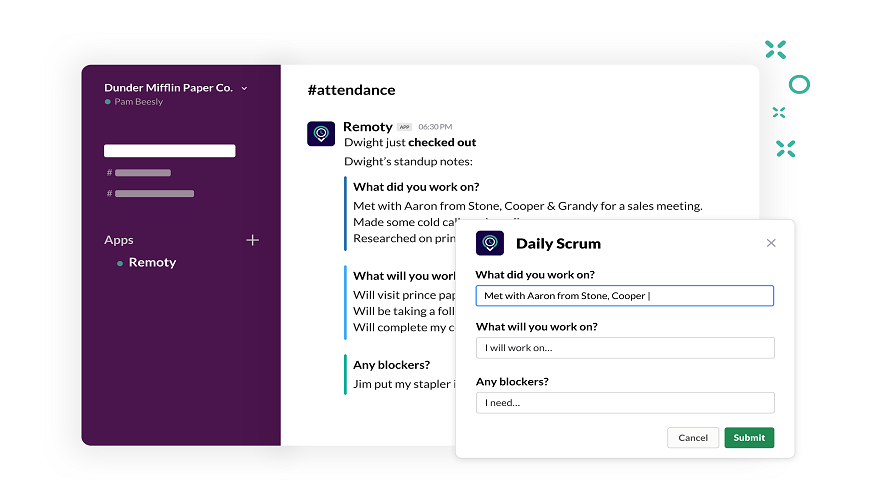
Task: Click the Remoty avatar in the message
Action: [x=321, y=133]
